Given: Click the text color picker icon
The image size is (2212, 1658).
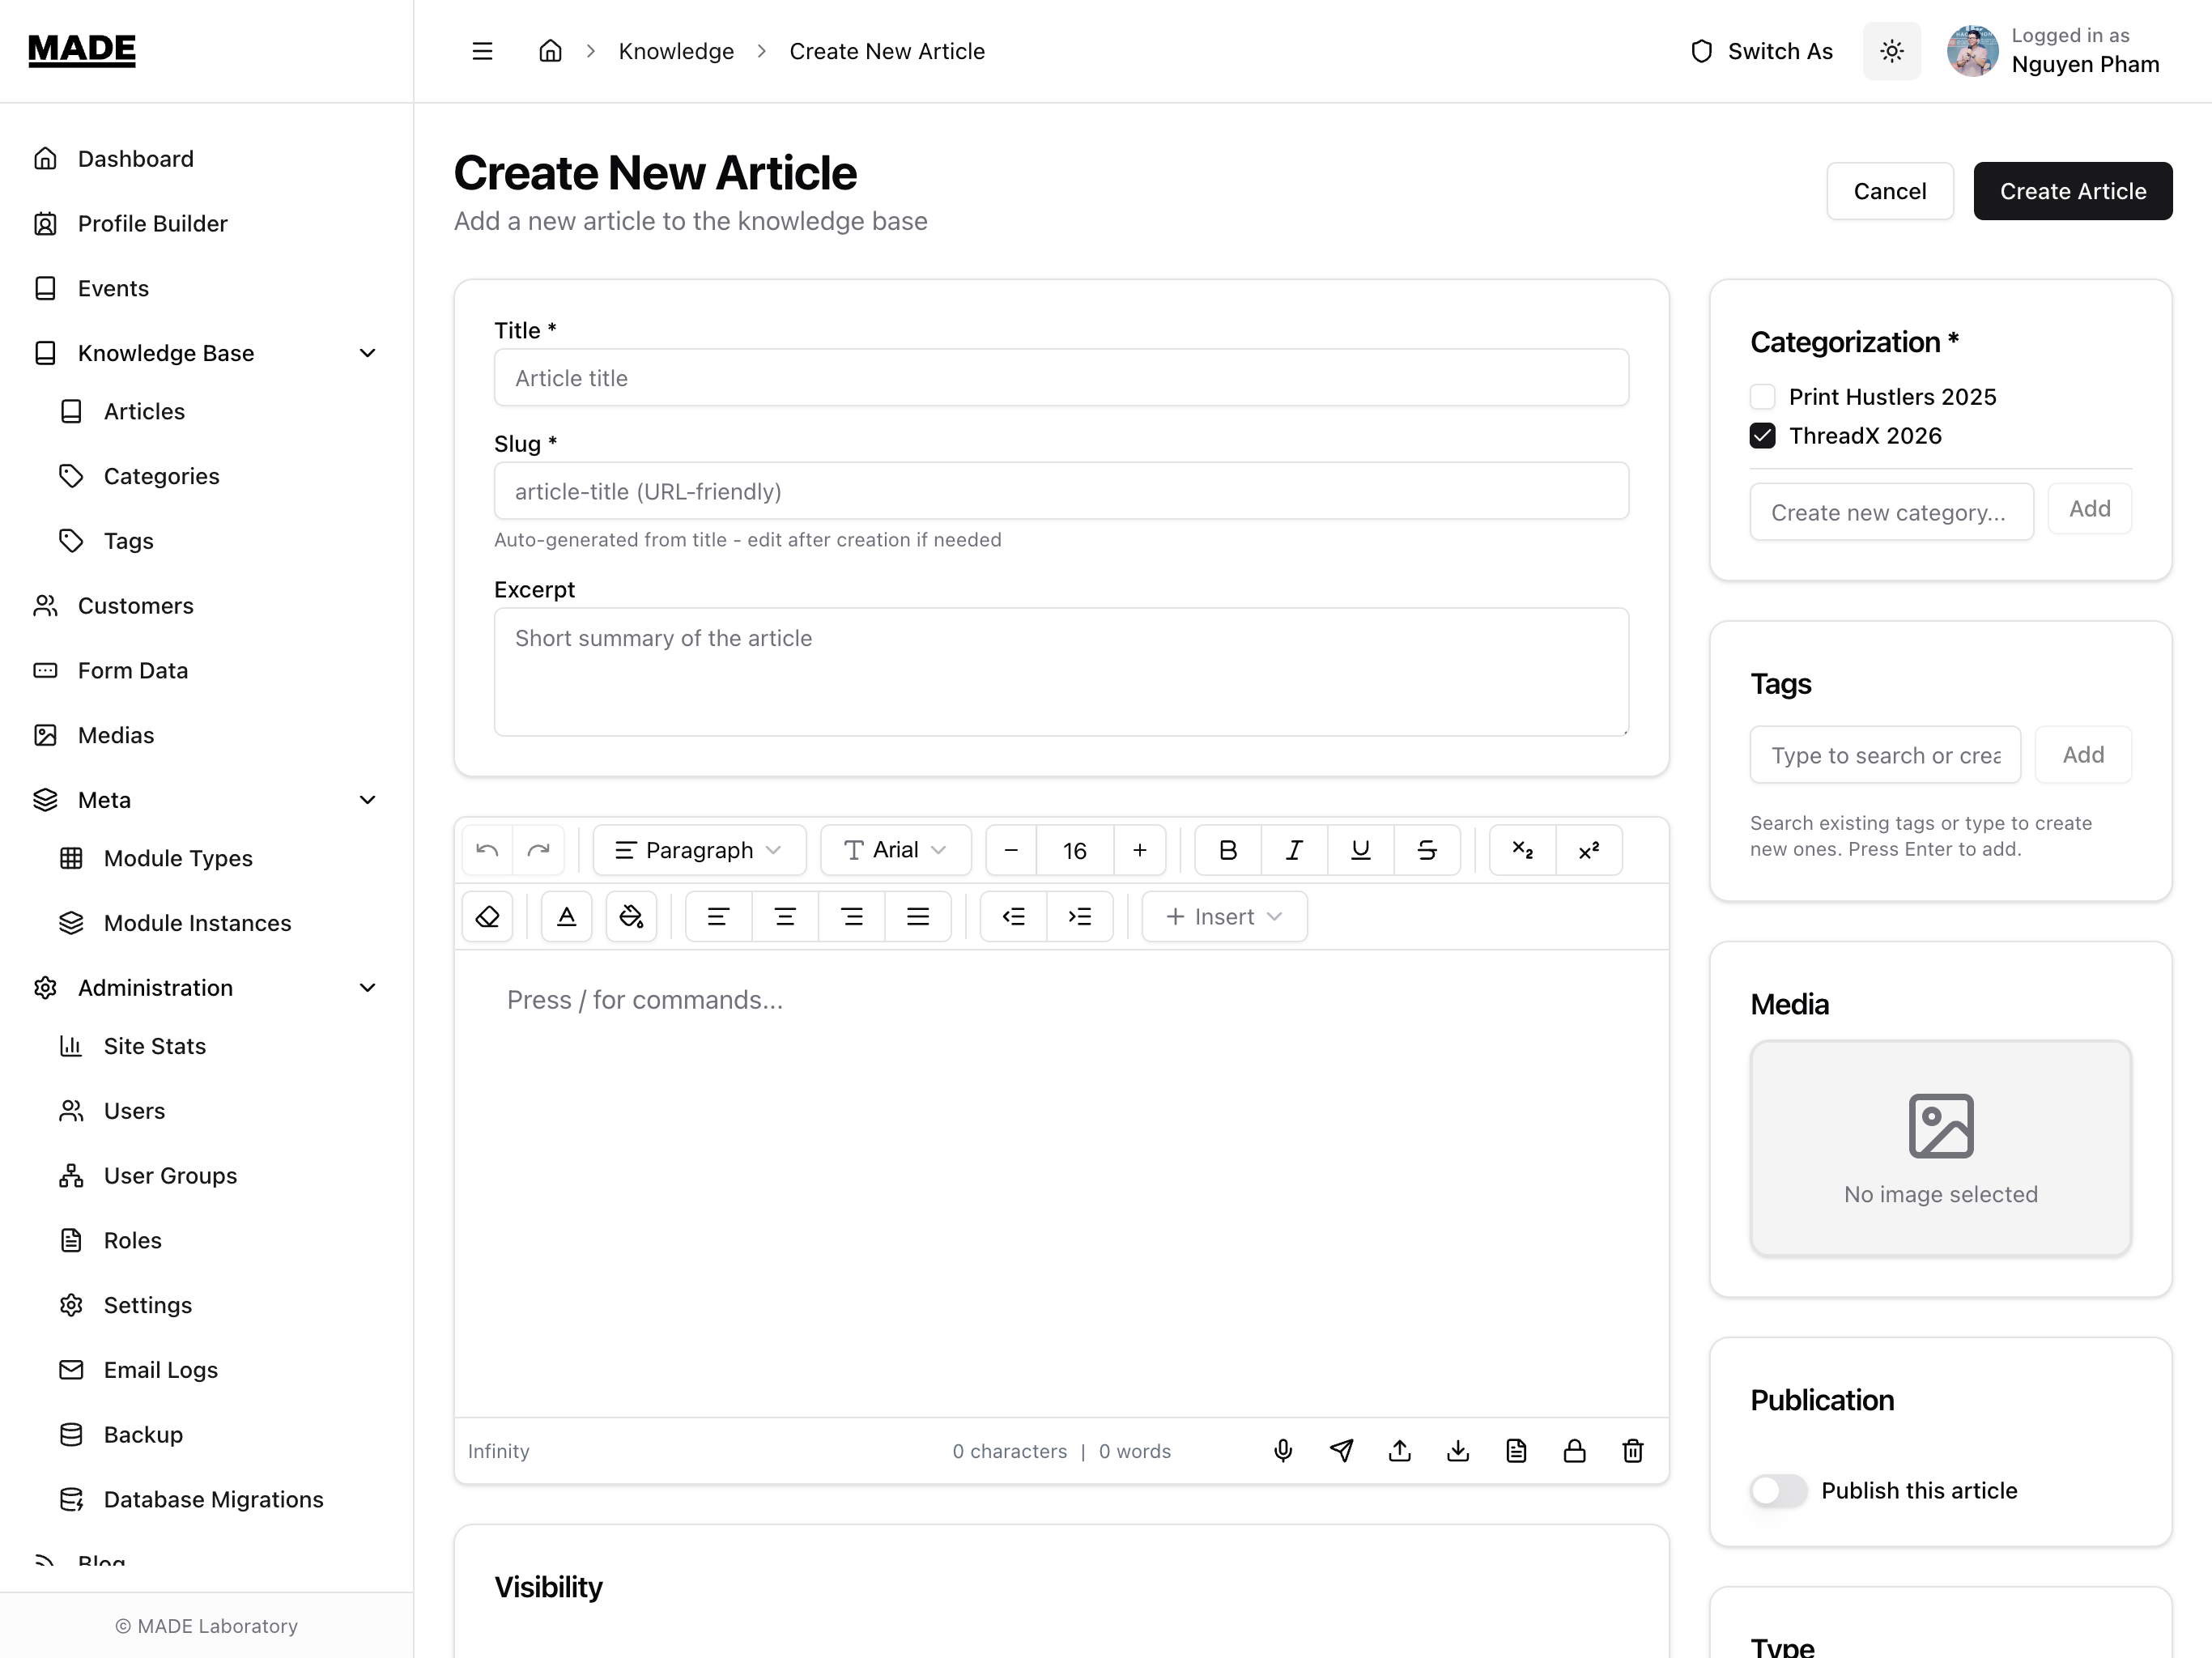Looking at the screenshot, I should pyautogui.click(x=567, y=916).
